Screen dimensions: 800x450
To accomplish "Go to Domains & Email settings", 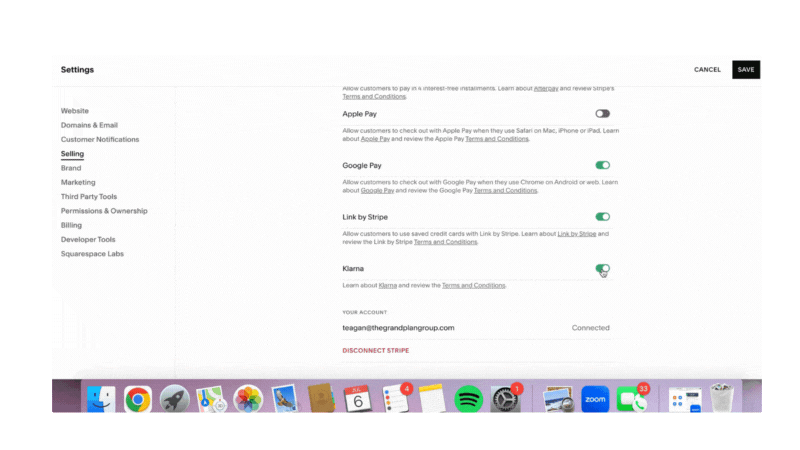I will 89,125.
